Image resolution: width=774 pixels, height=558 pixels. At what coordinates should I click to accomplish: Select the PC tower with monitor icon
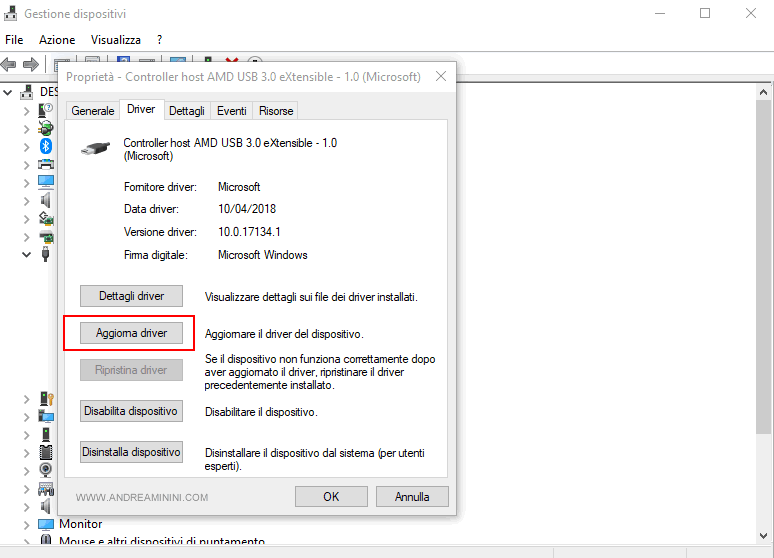tap(46, 417)
